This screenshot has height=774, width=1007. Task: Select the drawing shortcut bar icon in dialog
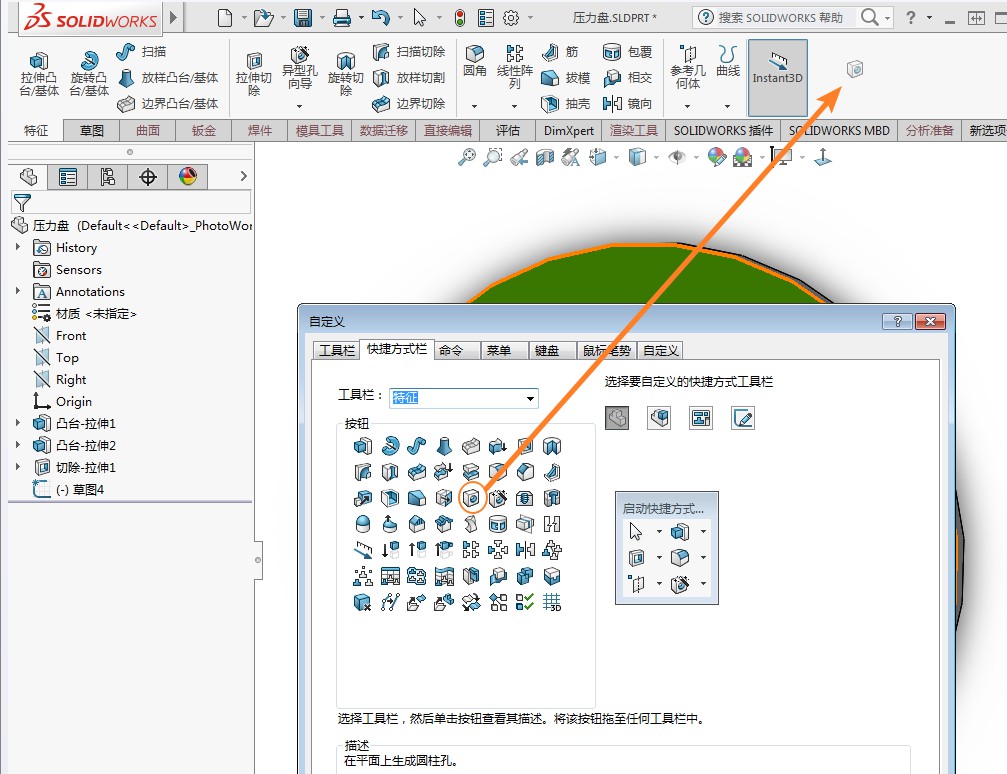click(701, 418)
